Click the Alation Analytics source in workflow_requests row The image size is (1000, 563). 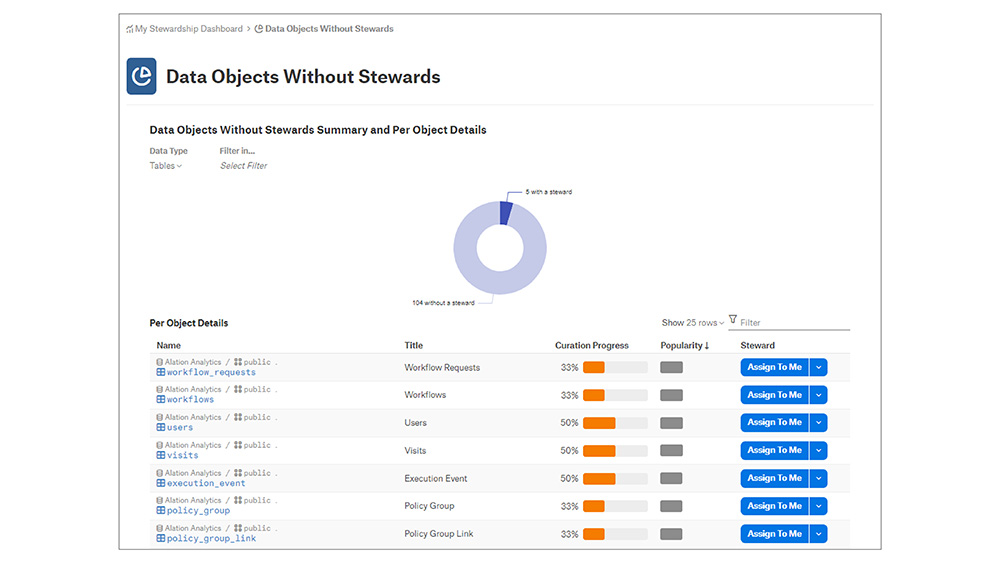click(x=193, y=362)
